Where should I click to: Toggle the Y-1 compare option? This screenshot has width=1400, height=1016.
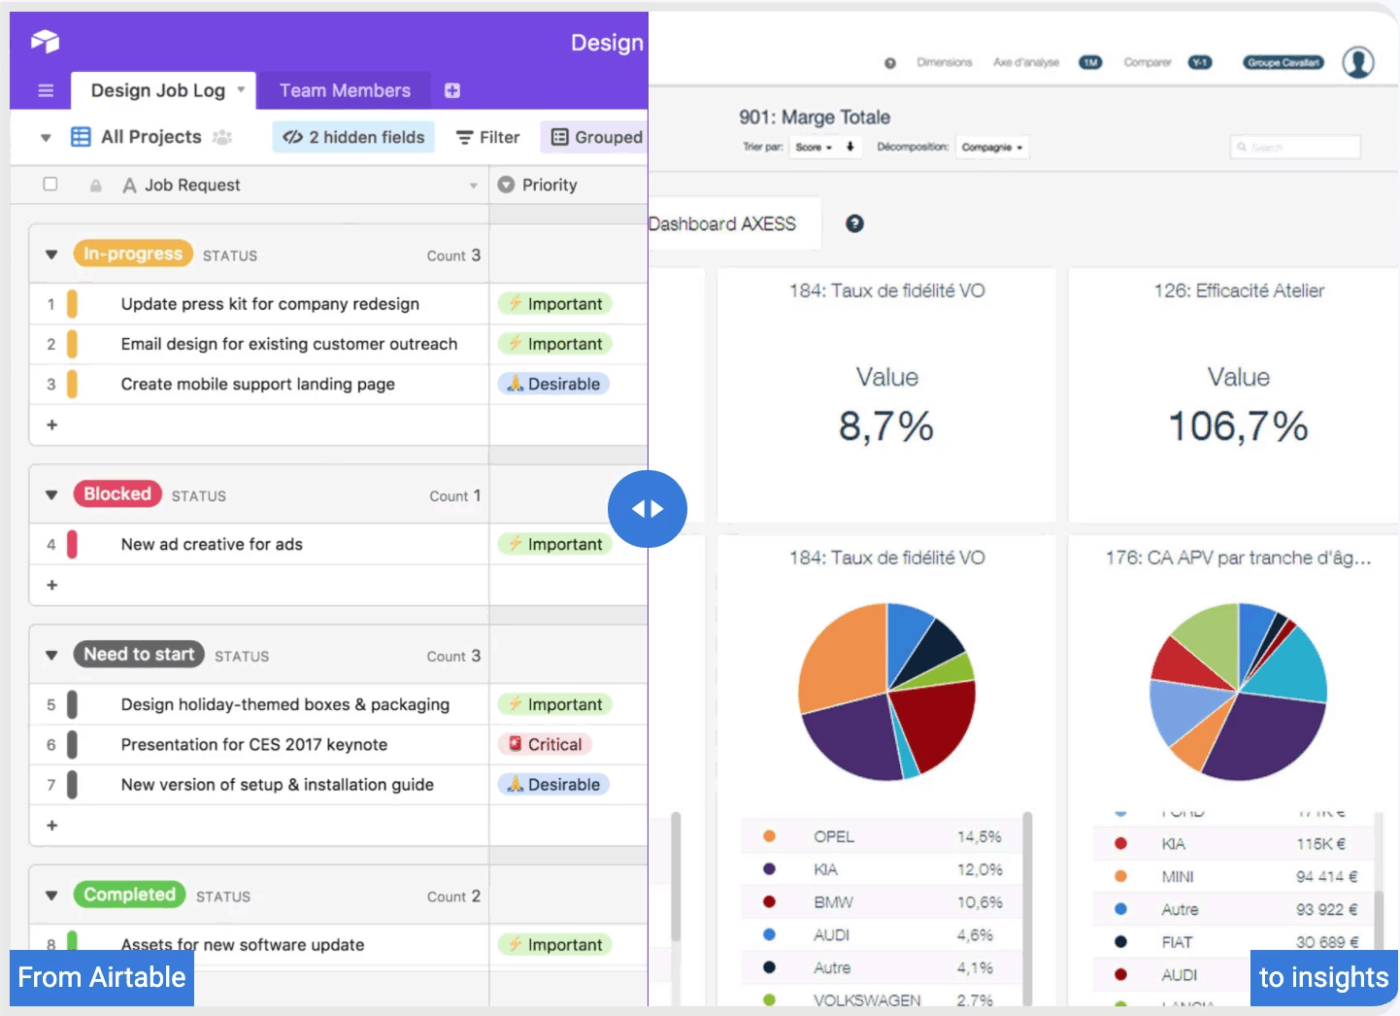pyautogui.click(x=1201, y=62)
